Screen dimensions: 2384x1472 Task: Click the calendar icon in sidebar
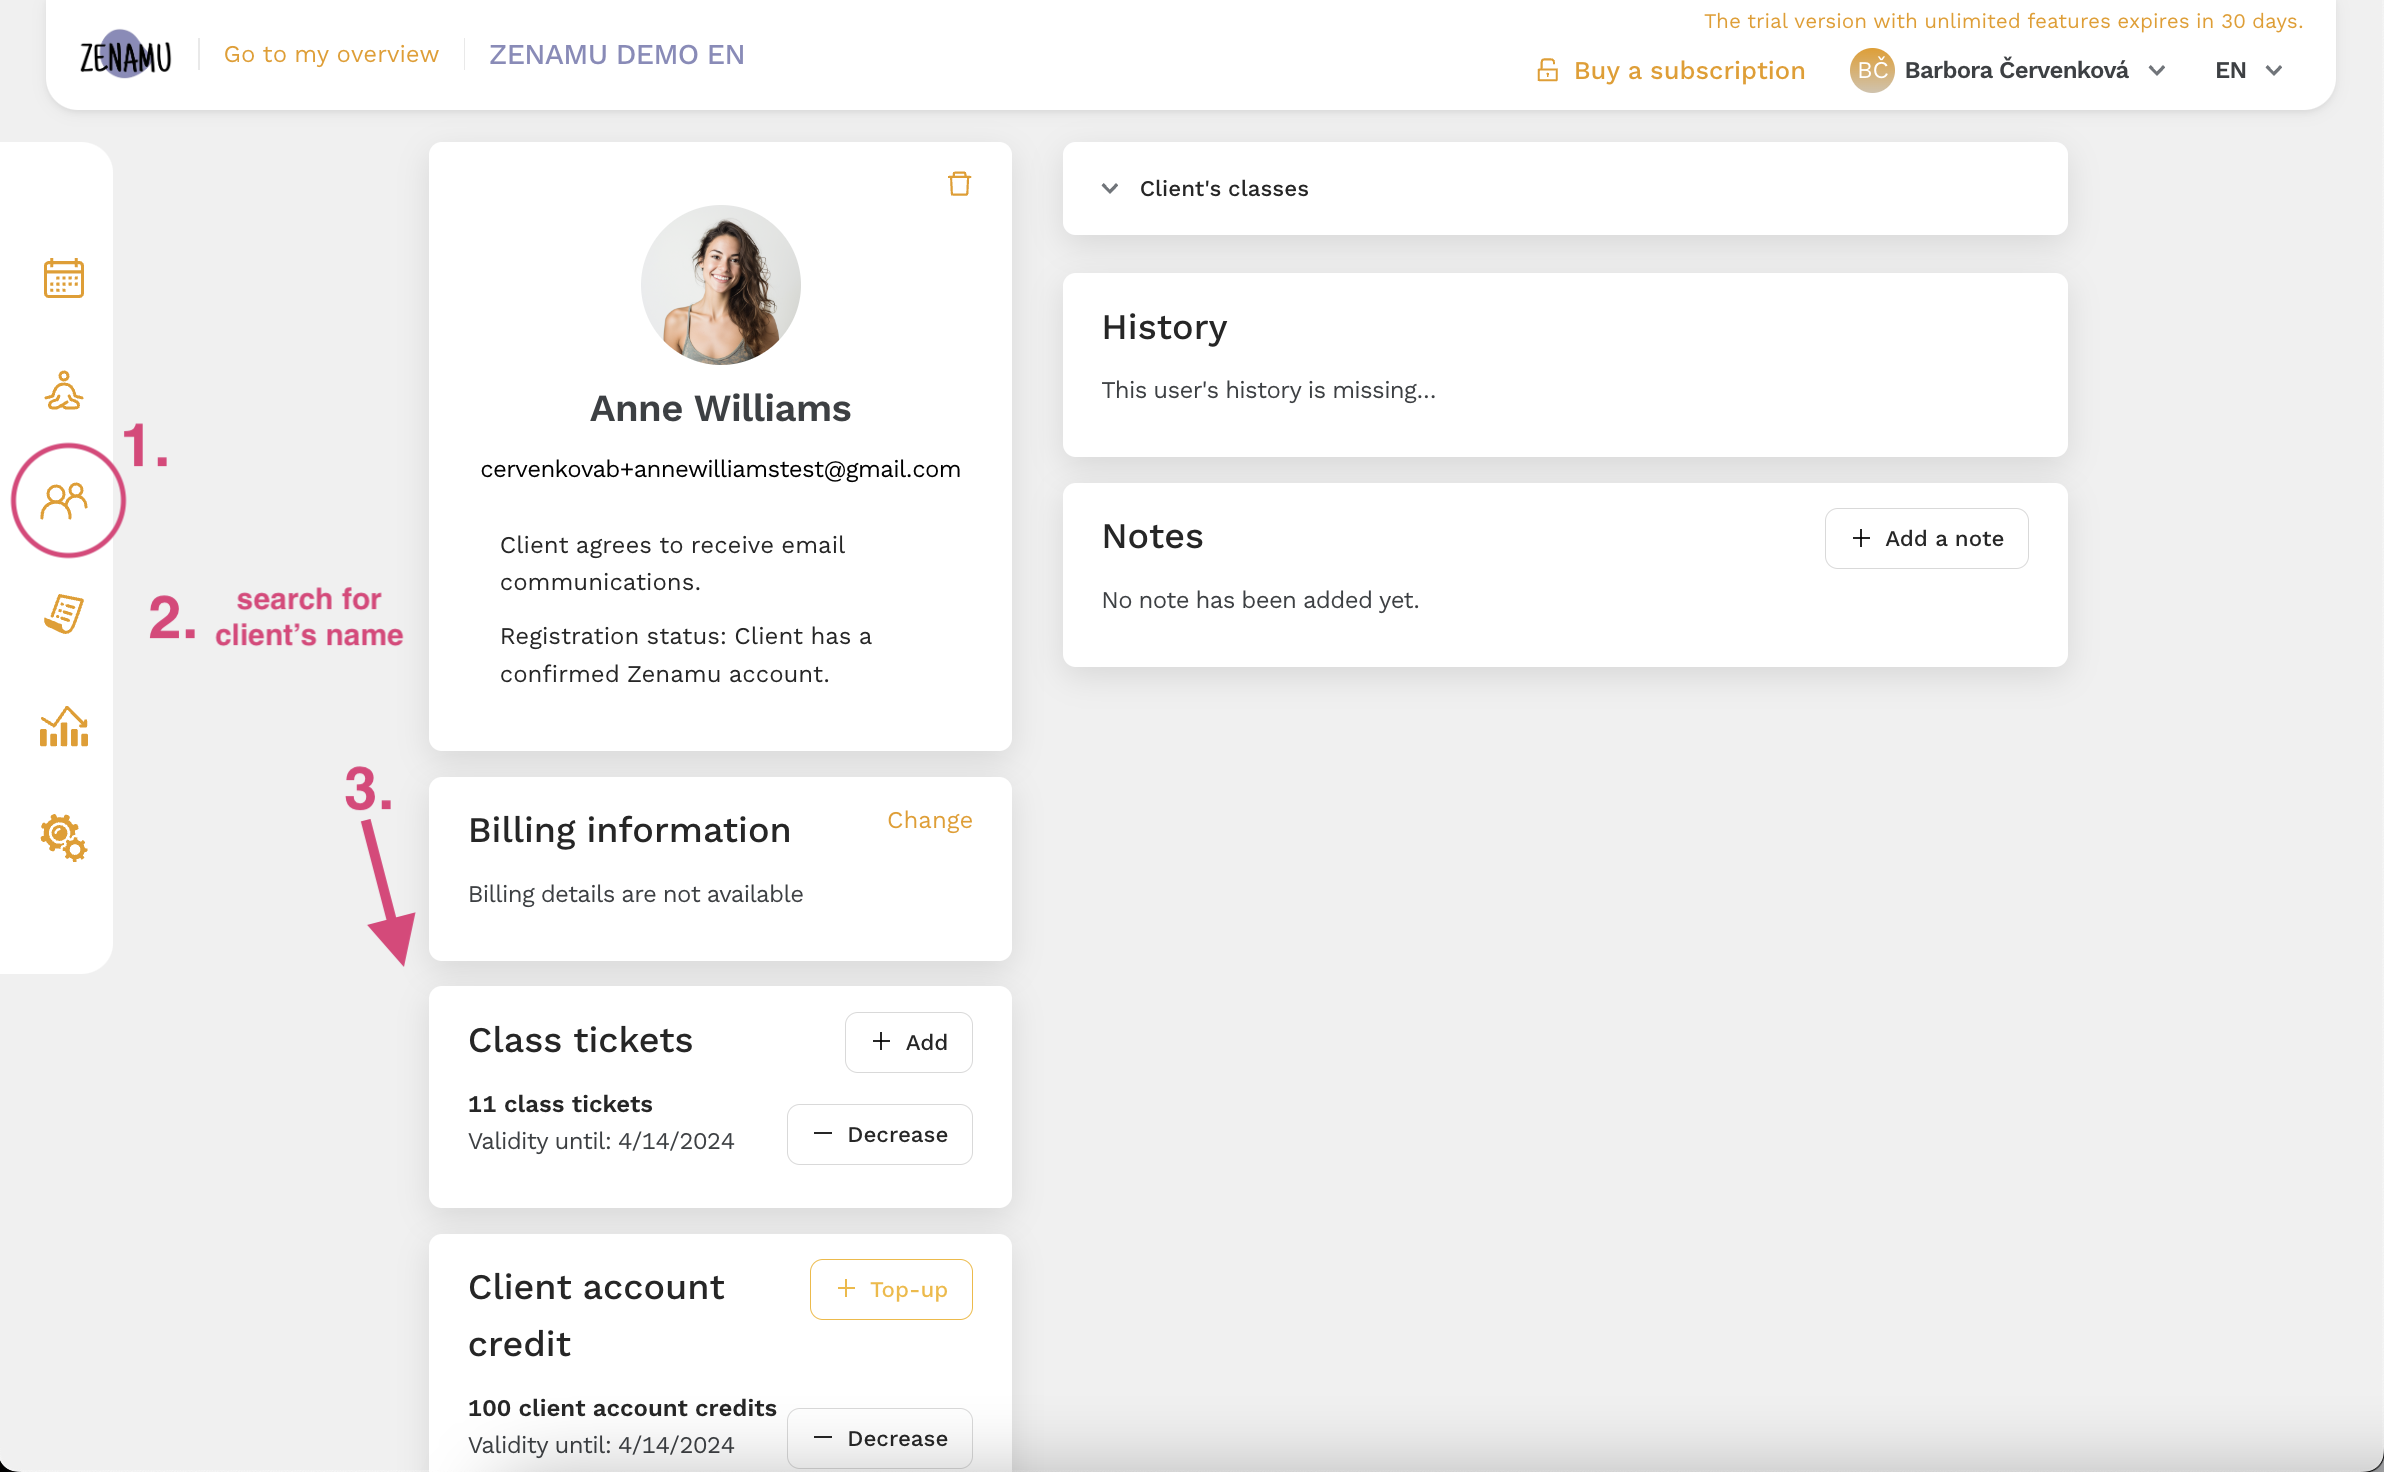pyautogui.click(x=61, y=278)
